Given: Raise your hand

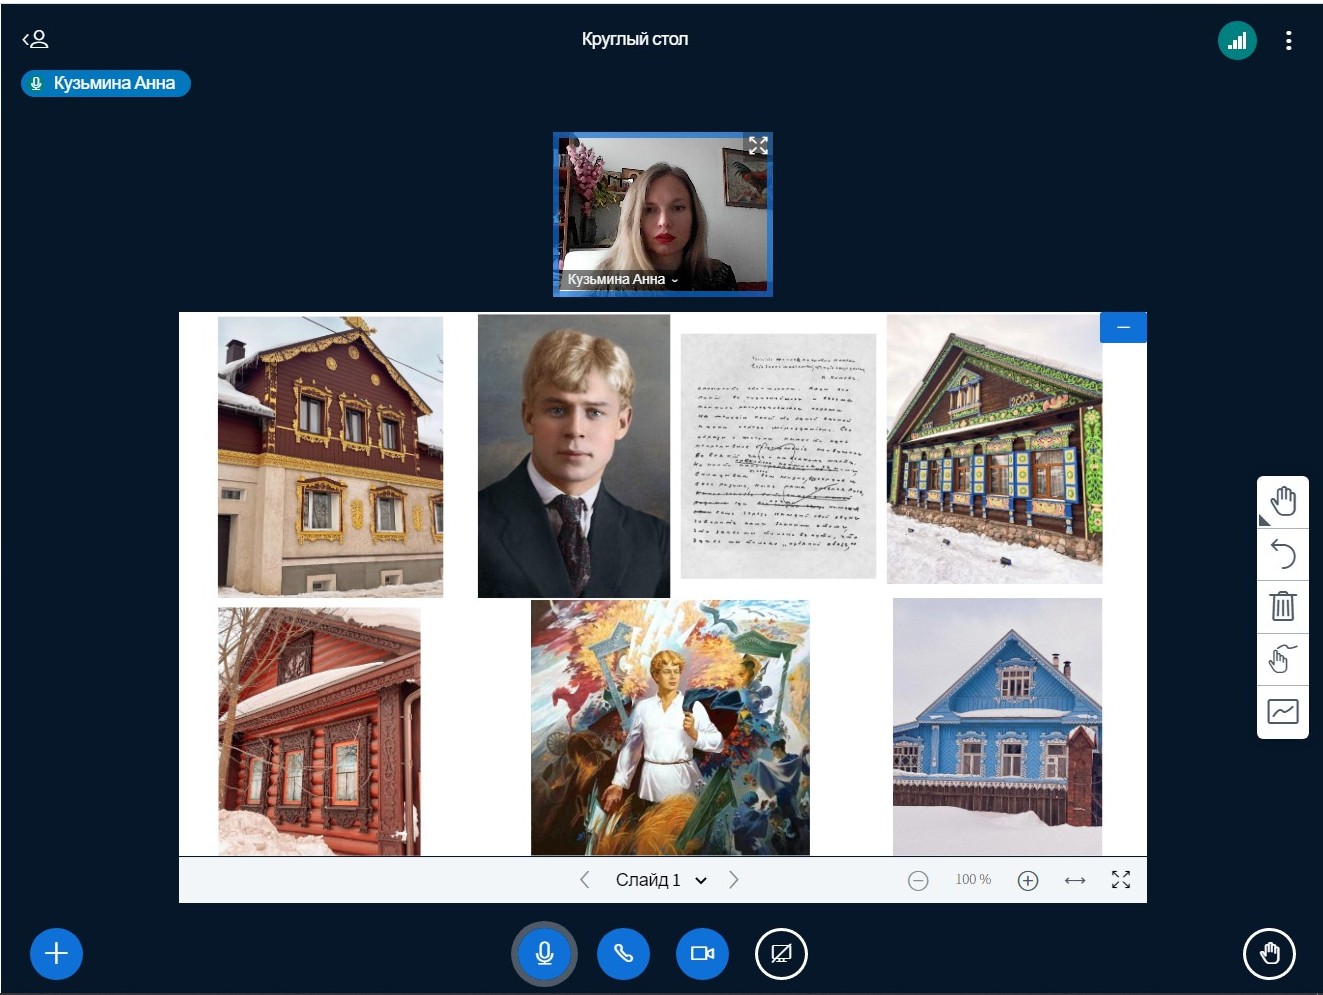Looking at the screenshot, I should [x=1269, y=954].
